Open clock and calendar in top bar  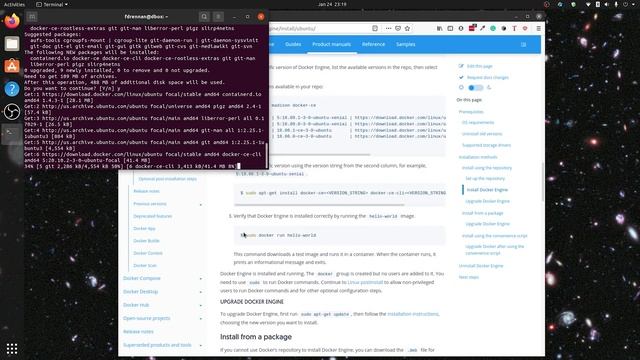click(x=332, y=4)
